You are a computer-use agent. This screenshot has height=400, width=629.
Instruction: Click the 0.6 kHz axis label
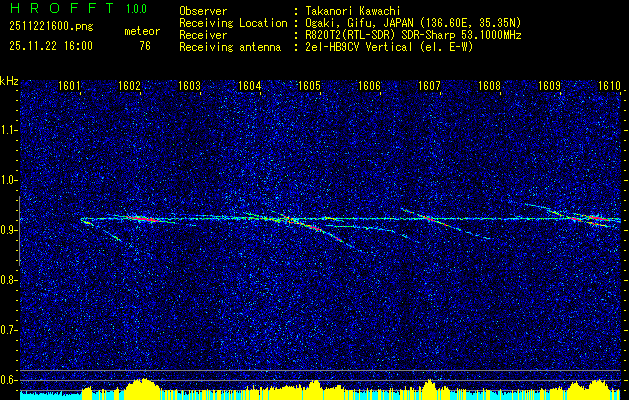click(8, 380)
